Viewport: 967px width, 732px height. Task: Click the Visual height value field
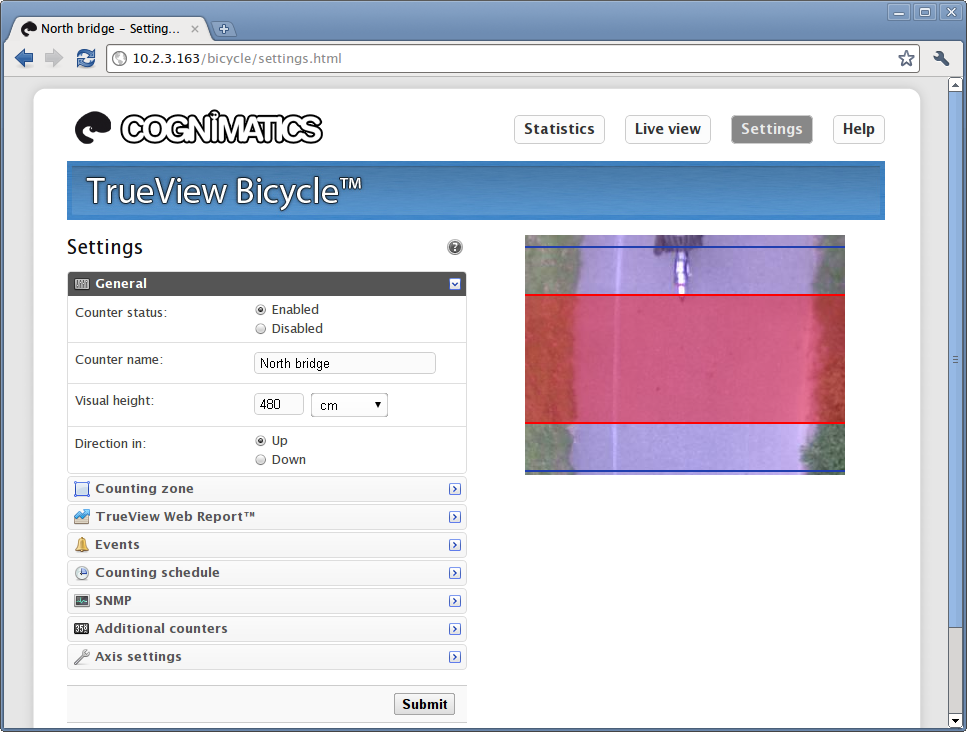pos(279,405)
